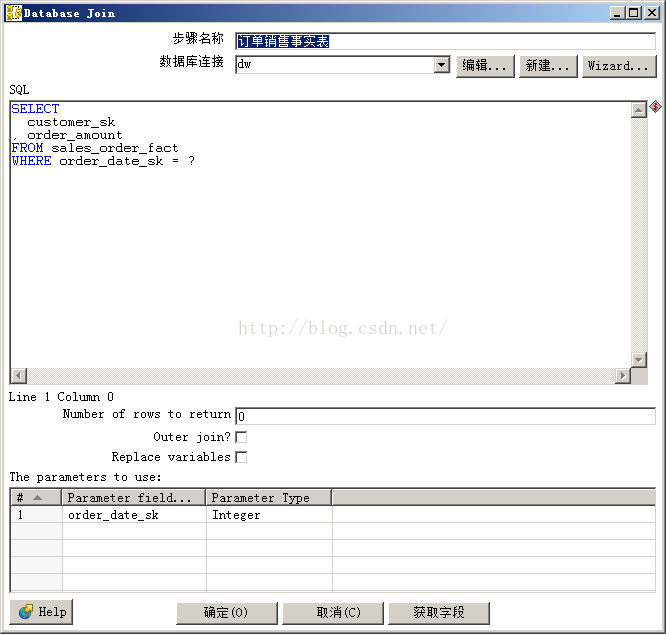Confirm with the 确定(O) button
This screenshot has height=634, width=666.
click(226, 613)
